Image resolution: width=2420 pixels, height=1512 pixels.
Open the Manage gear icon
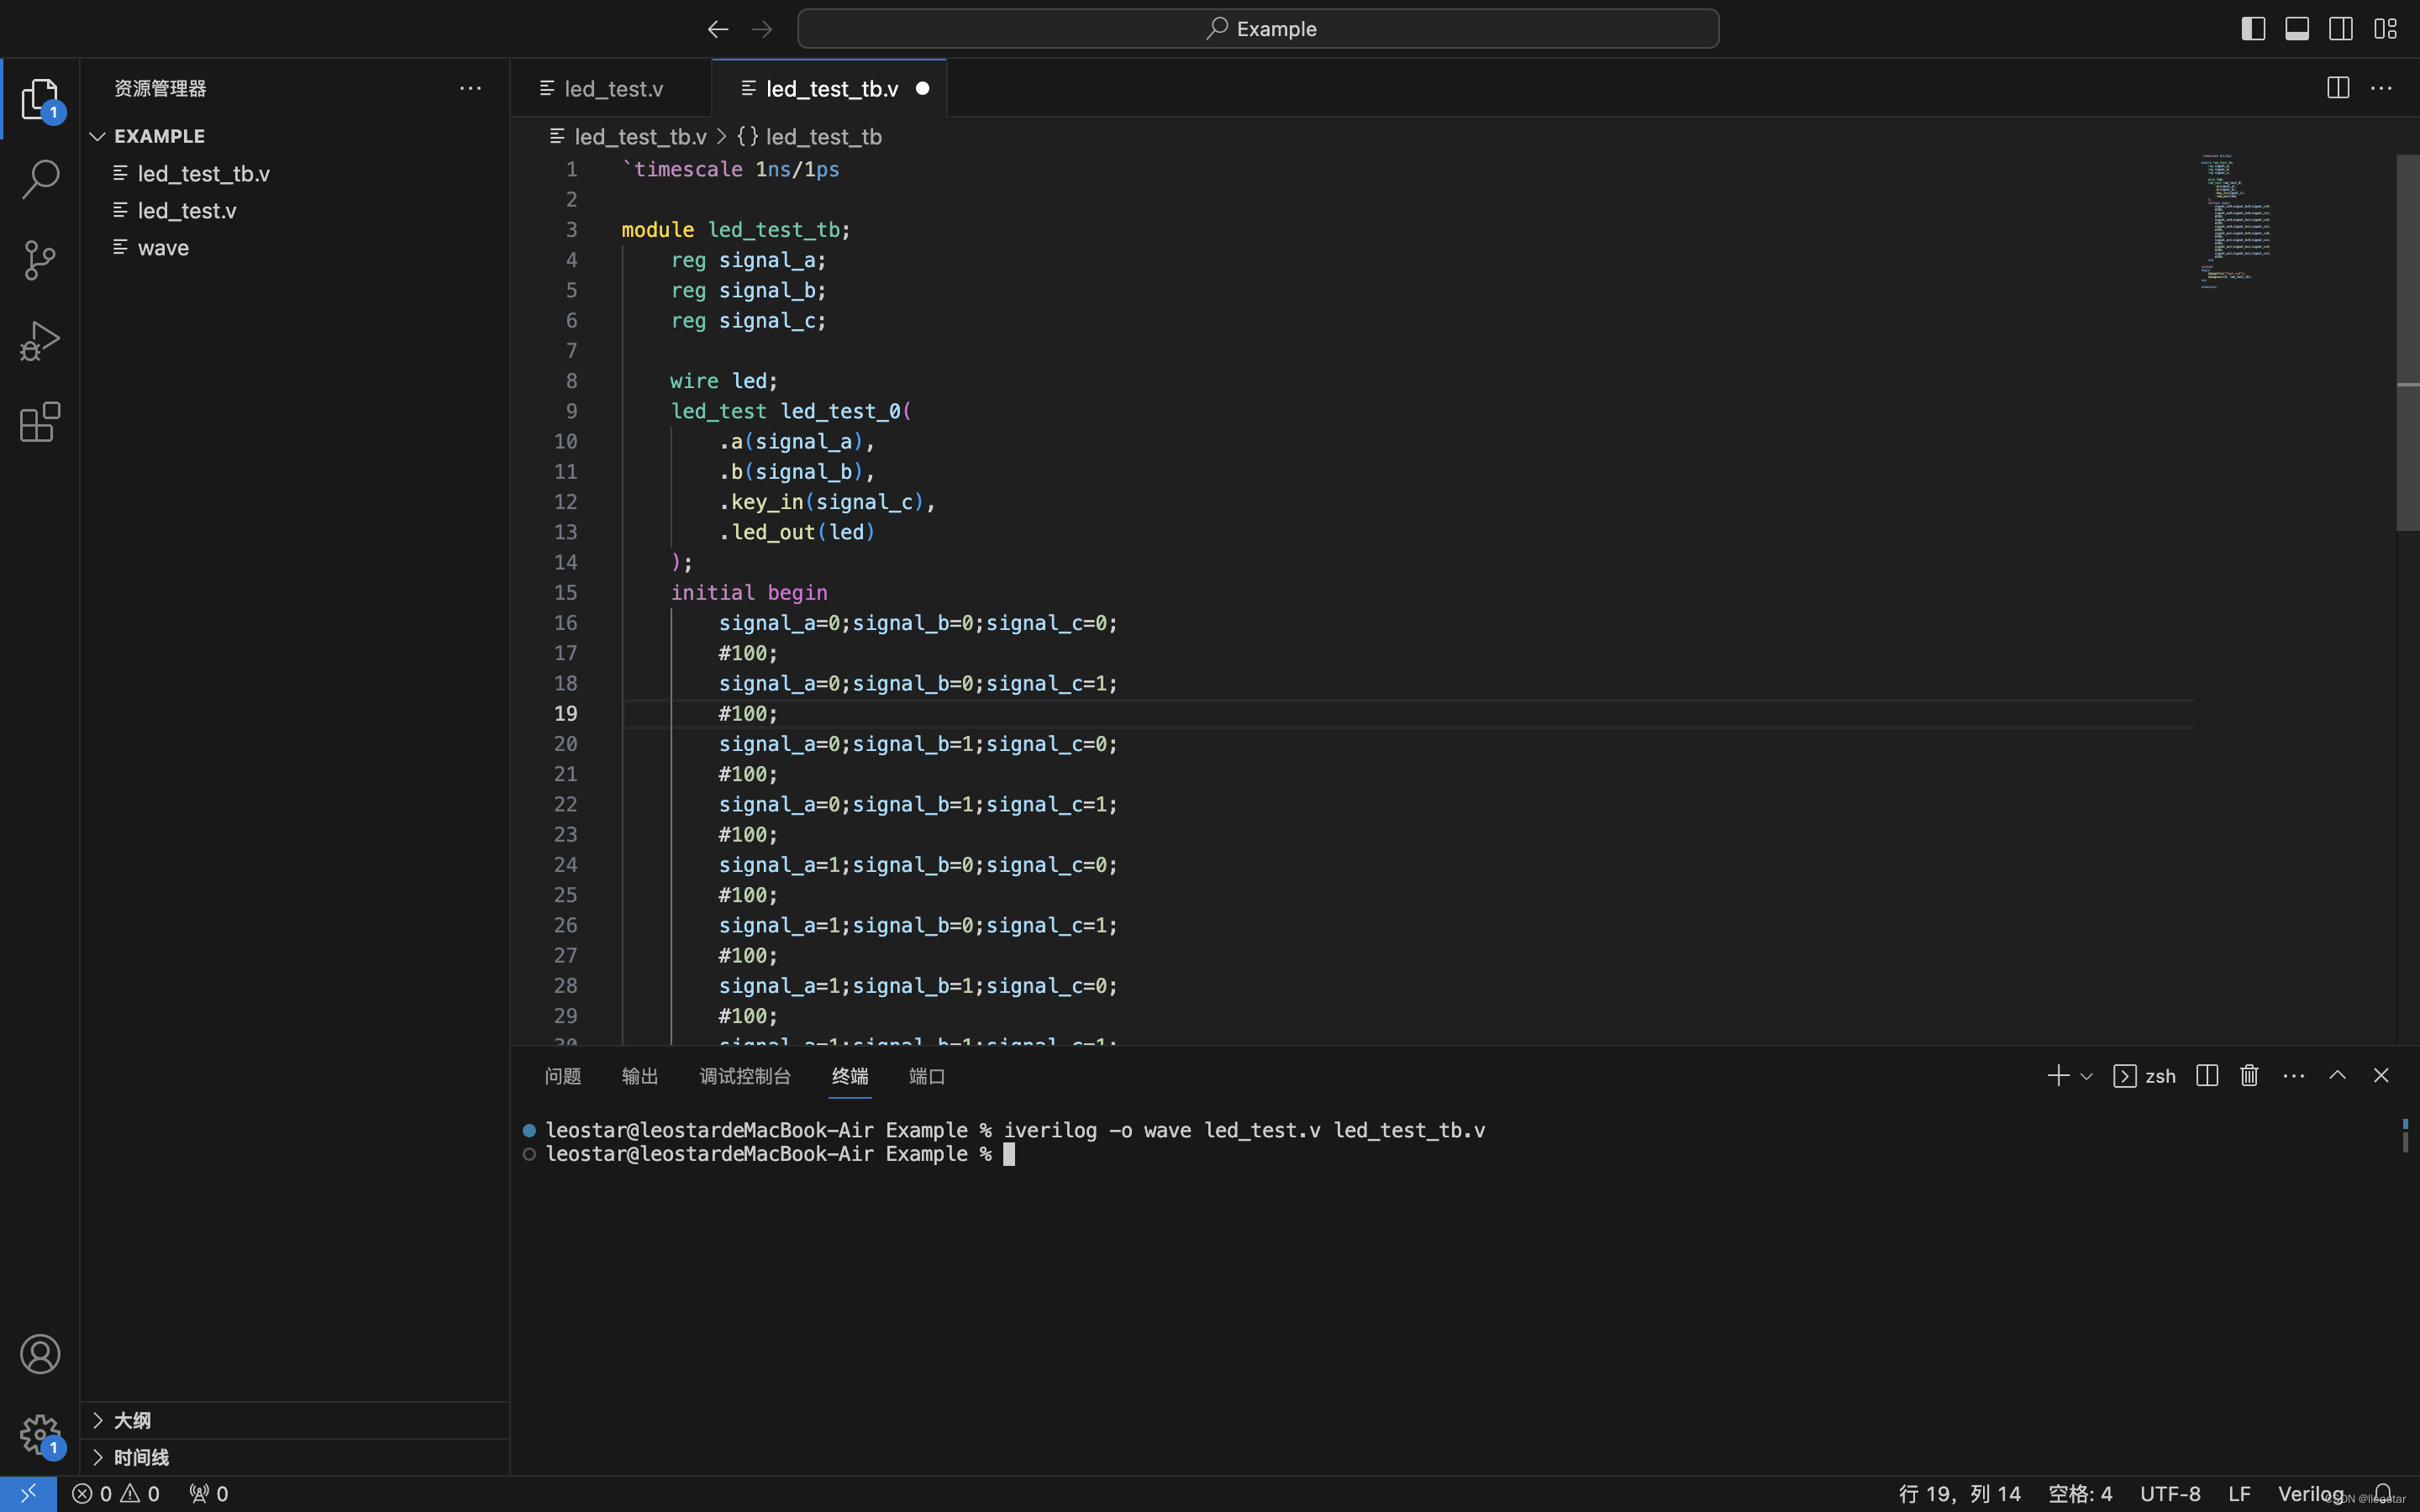(x=40, y=1435)
